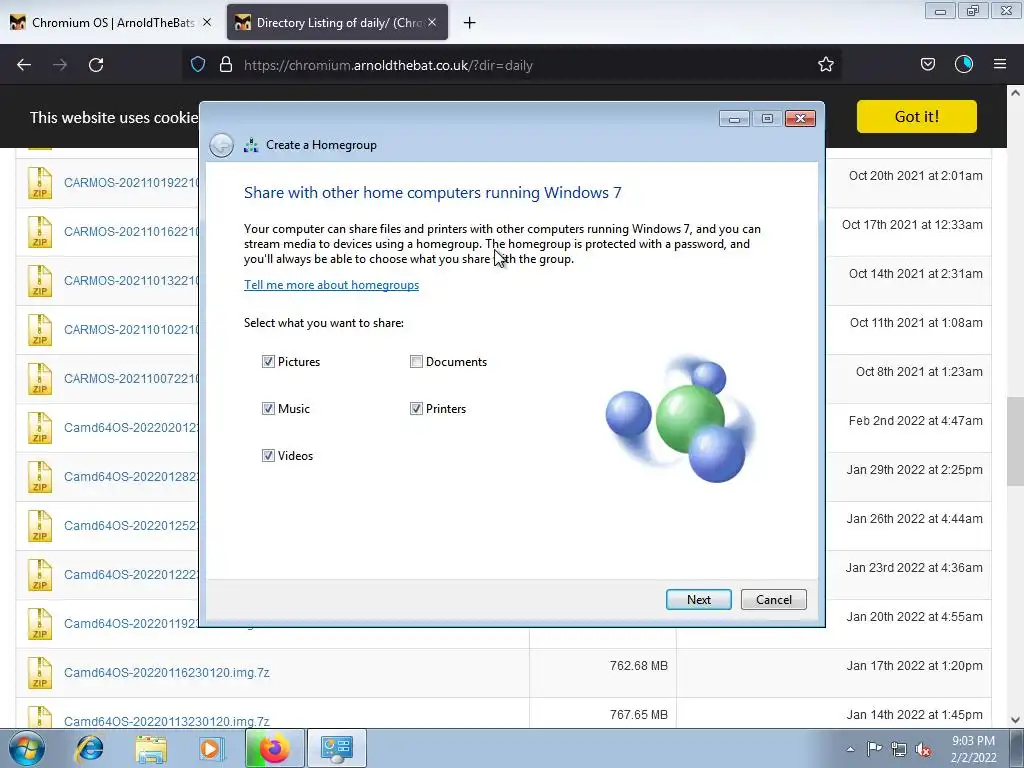
Task: Dismiss cookie banner with Got it!
Action: 917,116
